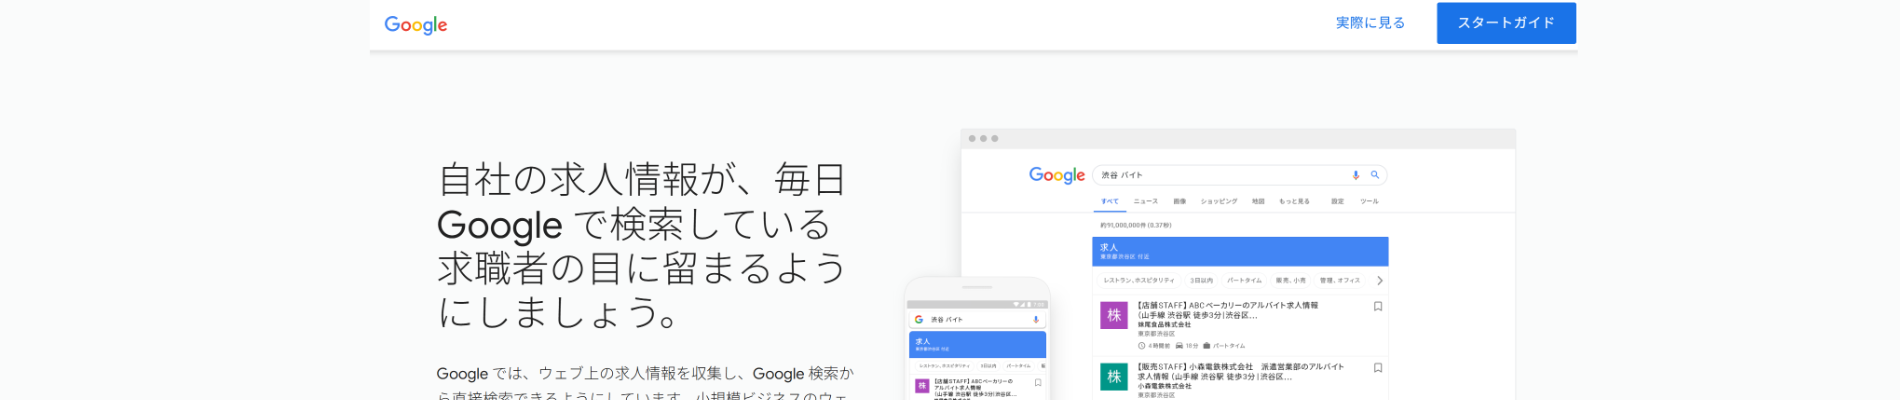
Task: Open the 【販売STAFF】小森電鉄株式会社 job listing title
Action: (x=1240, y=372)
